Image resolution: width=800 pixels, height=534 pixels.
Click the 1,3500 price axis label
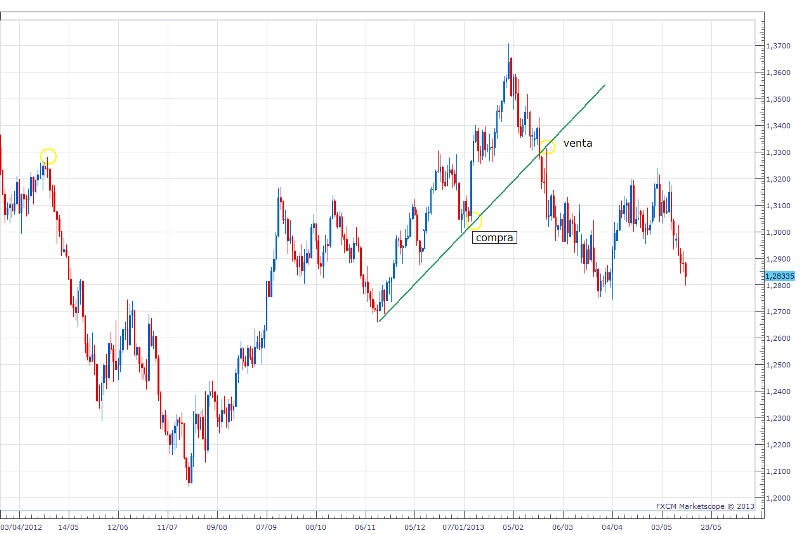(x=779, y=99)
